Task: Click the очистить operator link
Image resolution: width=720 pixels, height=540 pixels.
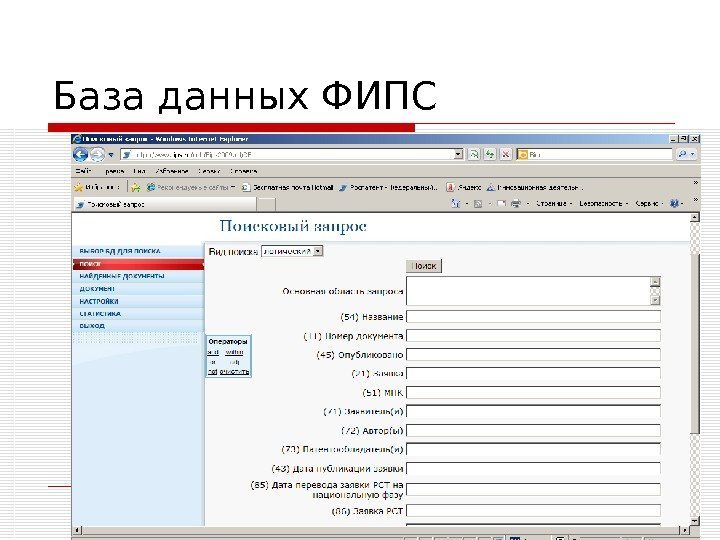Action: tap(234, 371)
